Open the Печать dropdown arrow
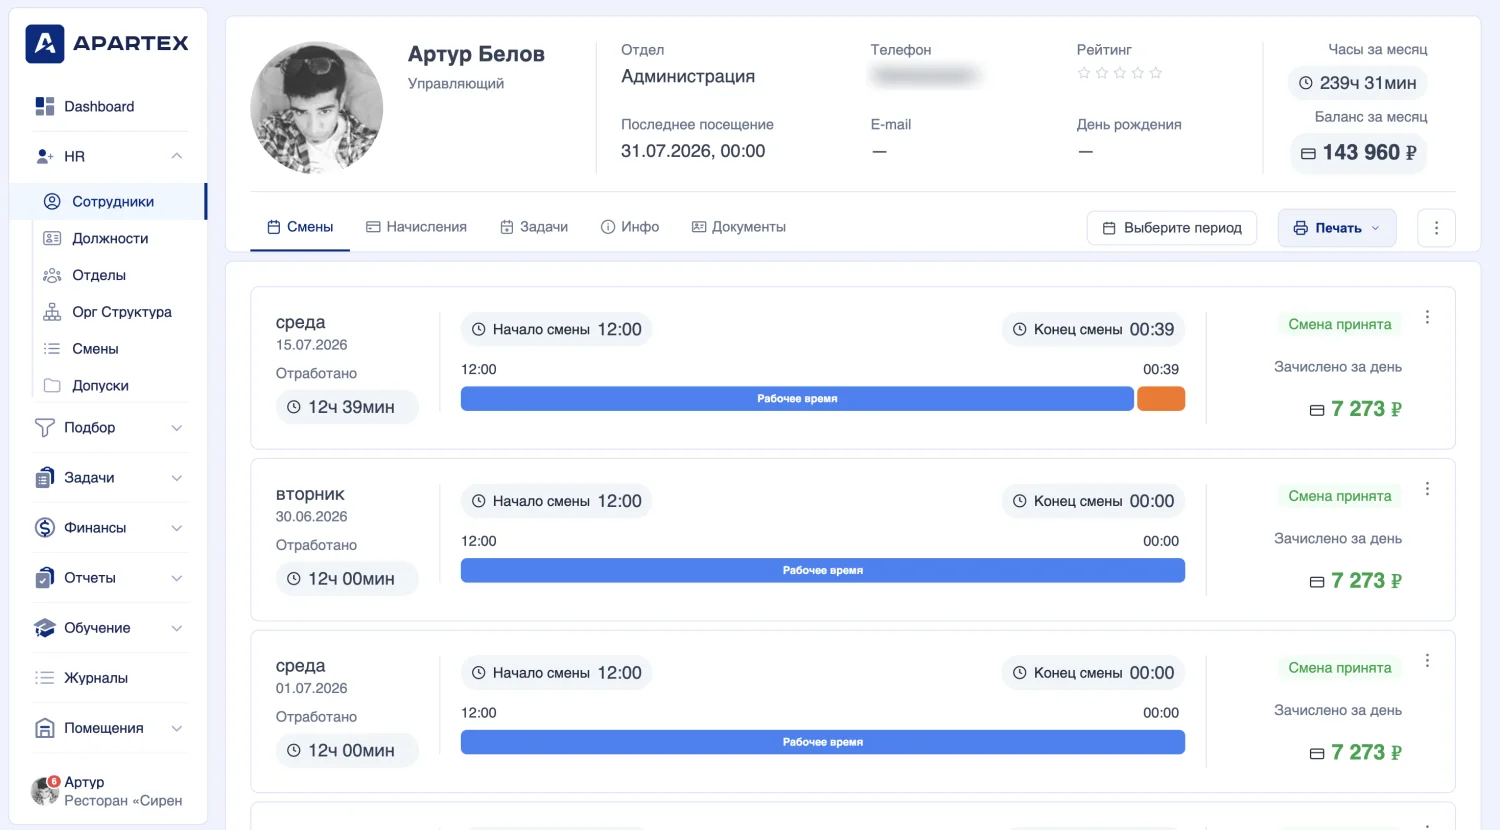 pos(1375,228)
